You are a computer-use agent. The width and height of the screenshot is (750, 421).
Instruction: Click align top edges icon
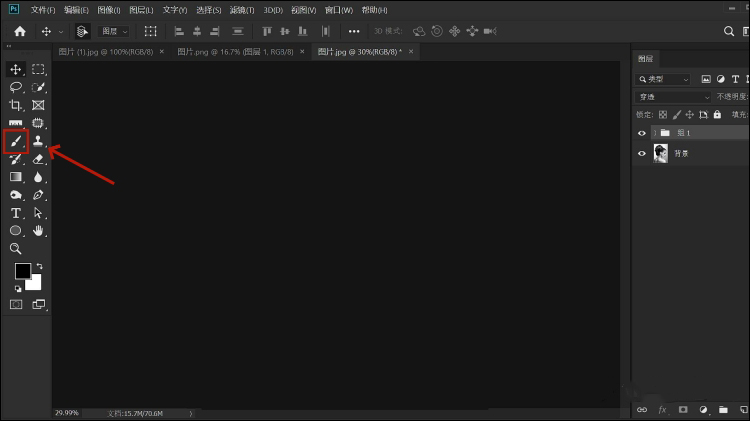[x=267, y=32]
